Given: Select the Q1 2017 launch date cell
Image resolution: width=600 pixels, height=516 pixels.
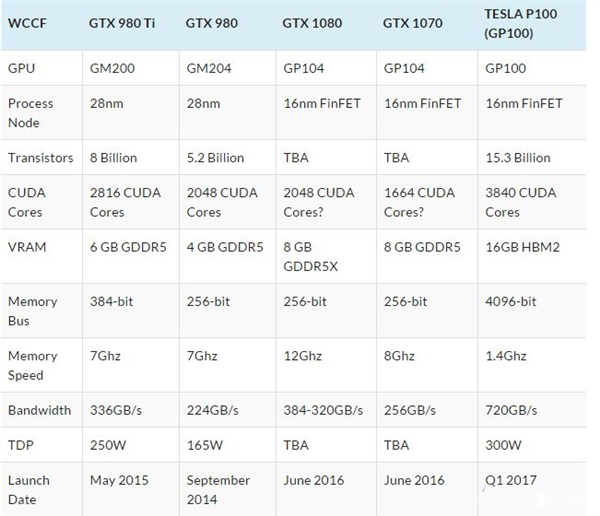Looking at the screenshot, I should click(509, 480).
